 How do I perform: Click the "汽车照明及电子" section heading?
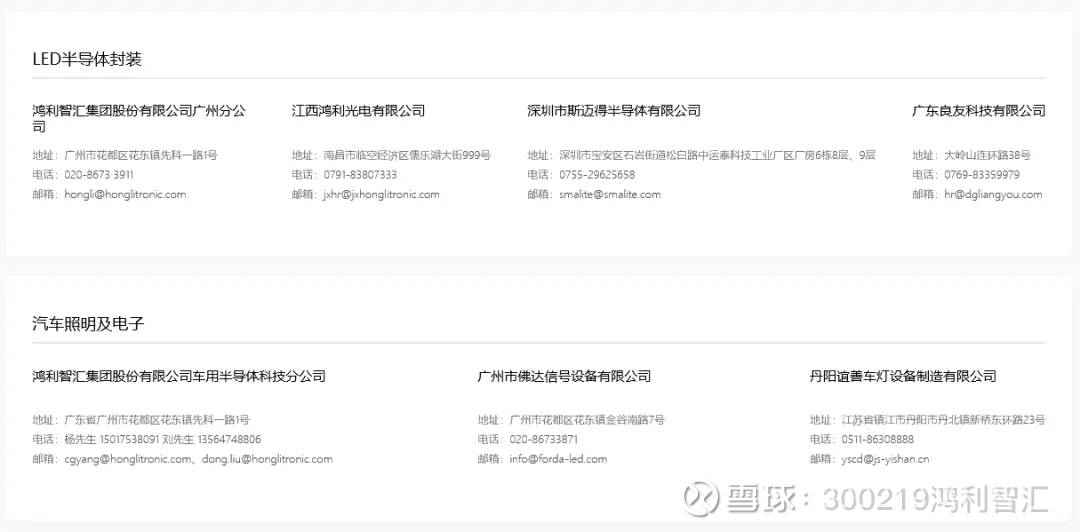(x=88, y=324)
